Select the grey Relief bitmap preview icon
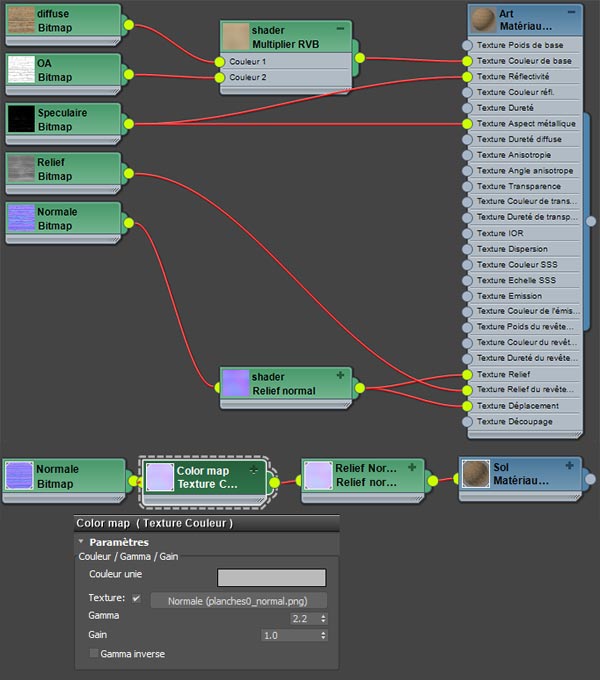This screenshot has width=600, height=680. point(20,169)
